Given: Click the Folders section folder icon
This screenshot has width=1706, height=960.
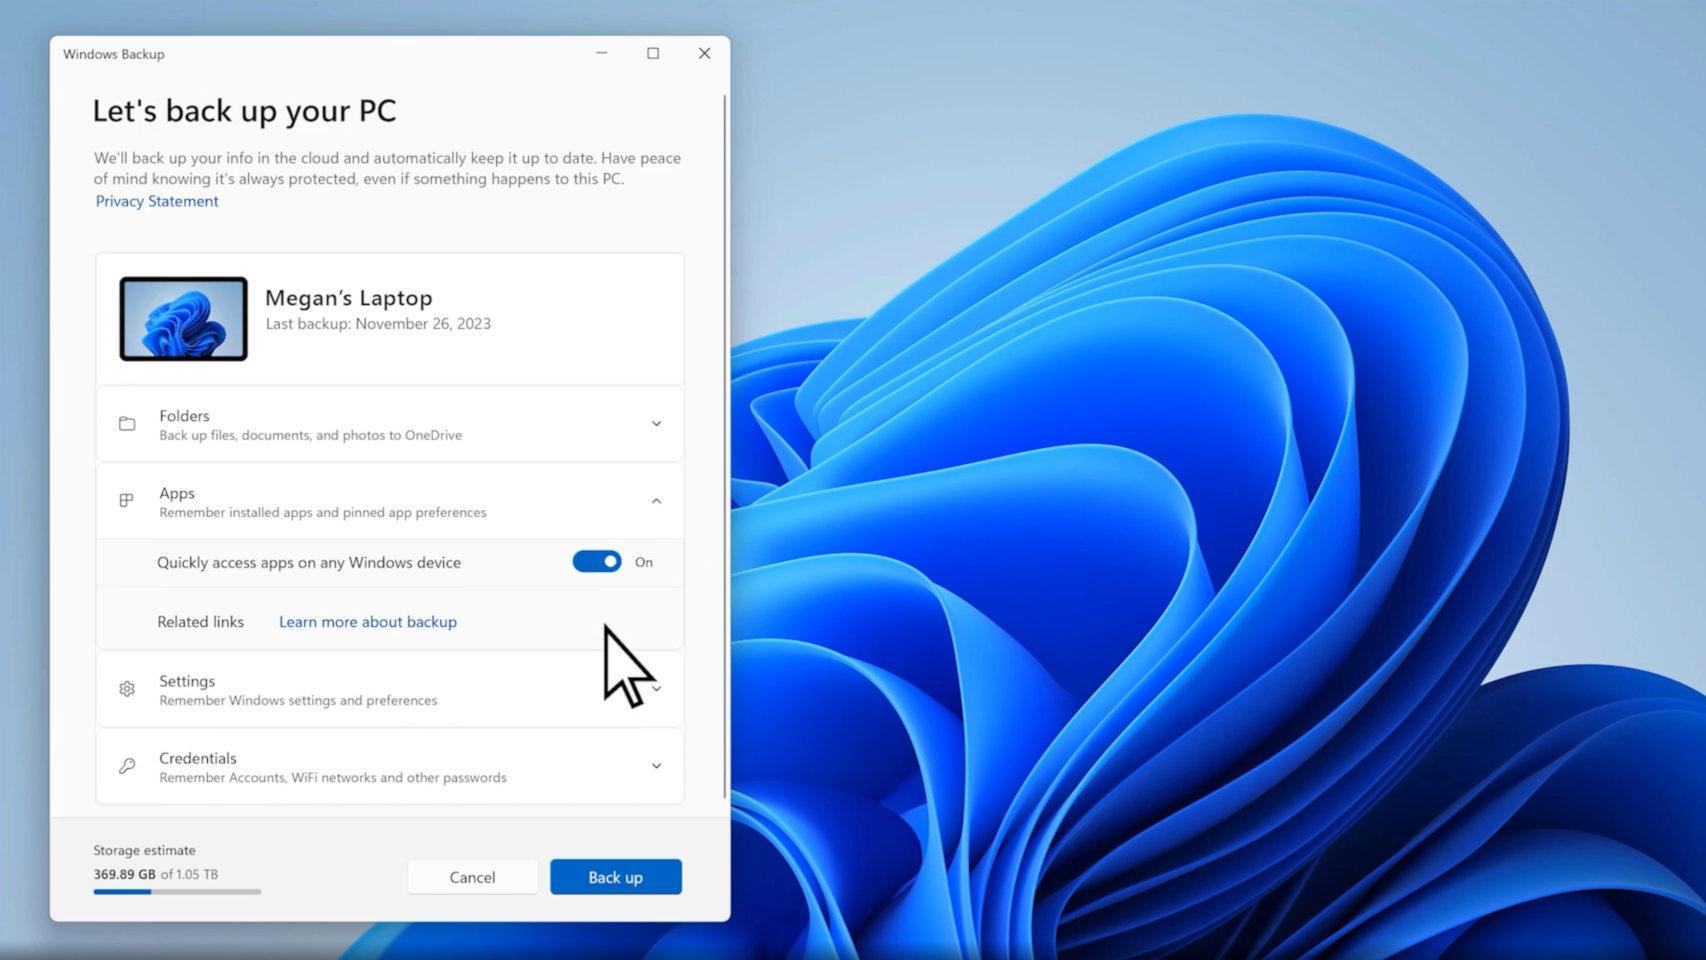Looking at the screenshot, I should coord(127,424).
